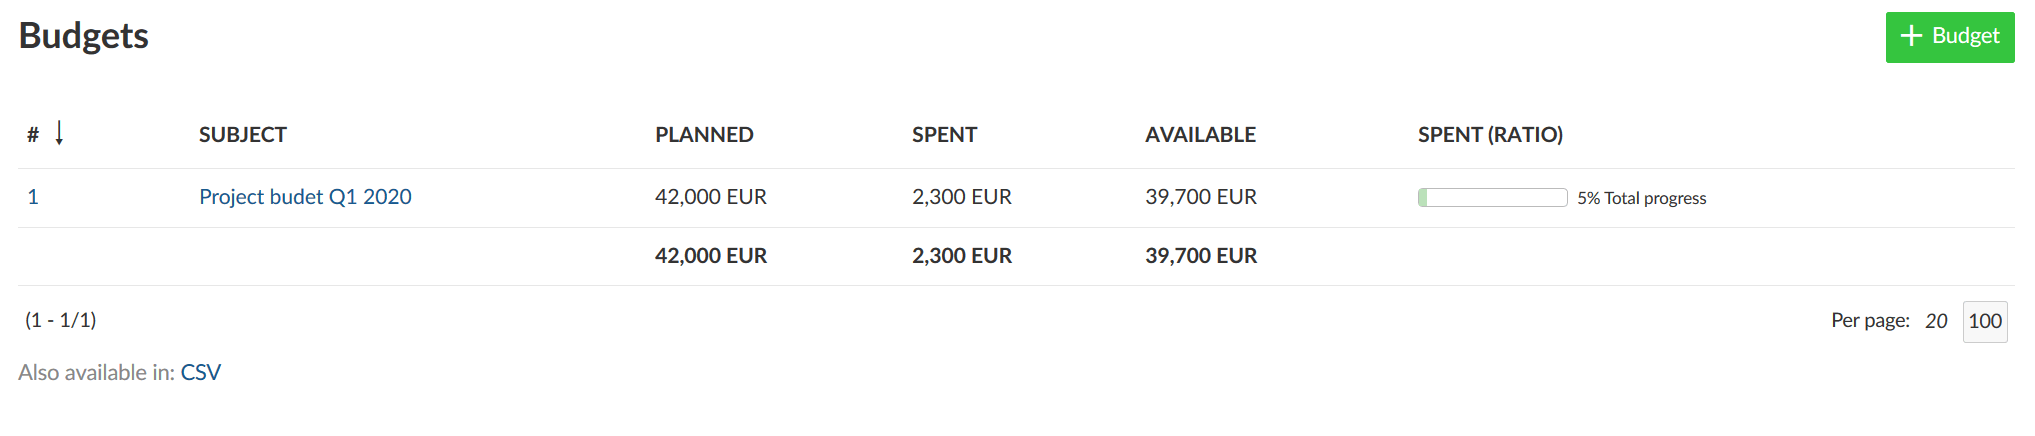Set per page to 20

(x=1936, y=321)
